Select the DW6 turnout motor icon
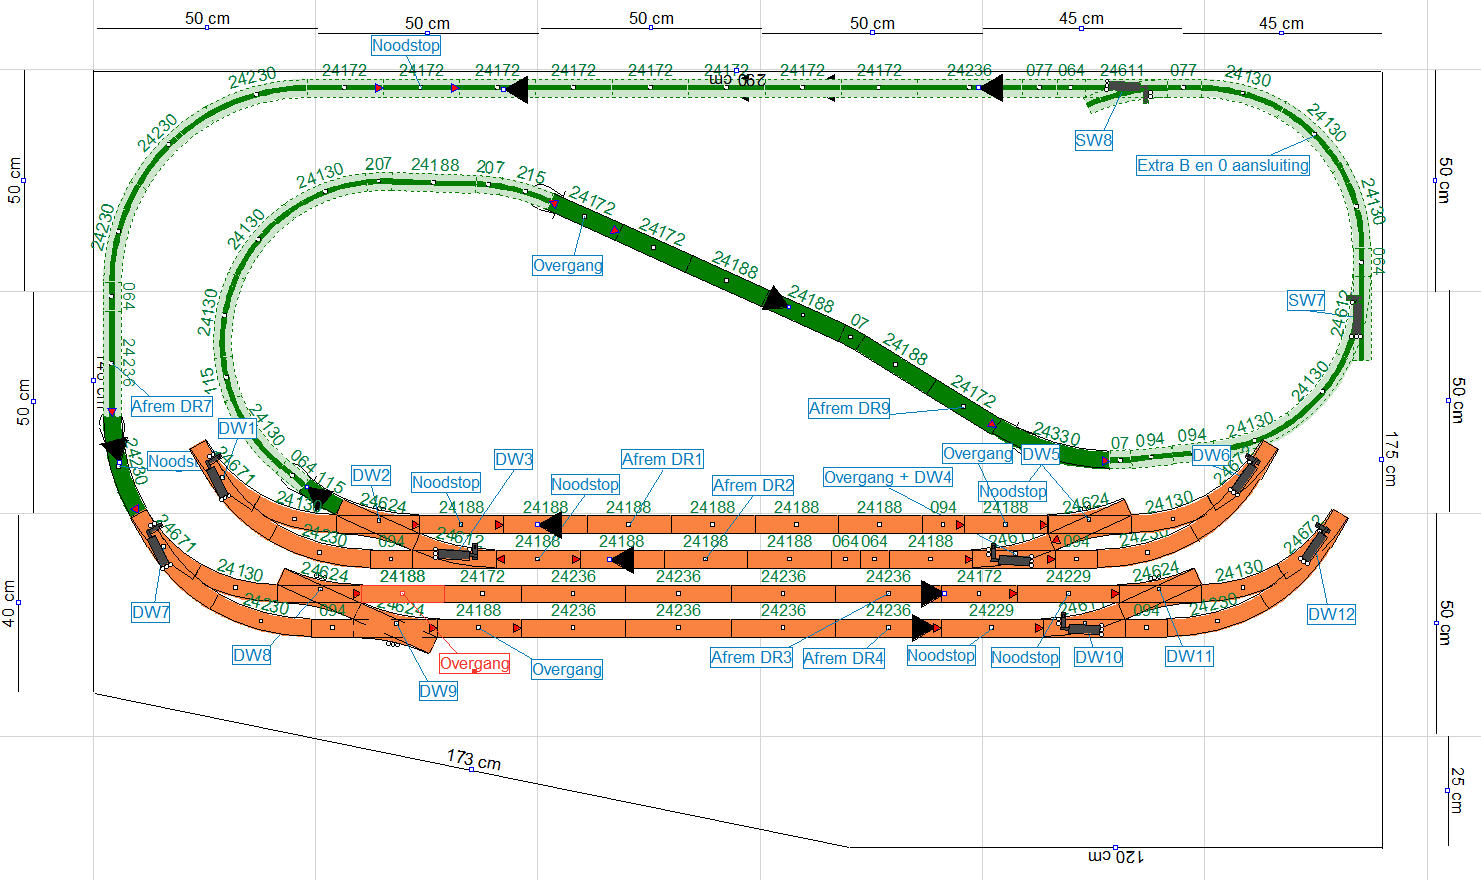This screenshot has height=880, width=1481. 1243,475
